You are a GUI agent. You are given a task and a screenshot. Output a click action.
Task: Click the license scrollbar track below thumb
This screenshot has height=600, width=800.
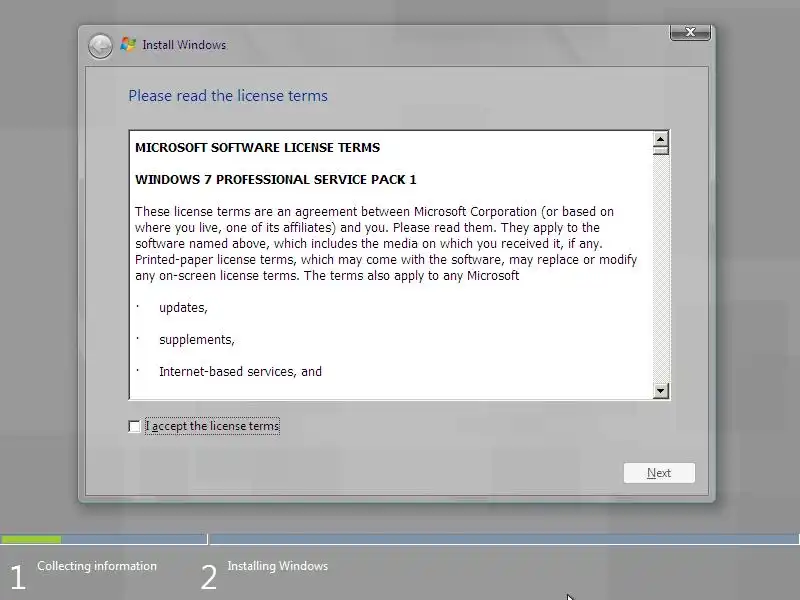point(661,269)
